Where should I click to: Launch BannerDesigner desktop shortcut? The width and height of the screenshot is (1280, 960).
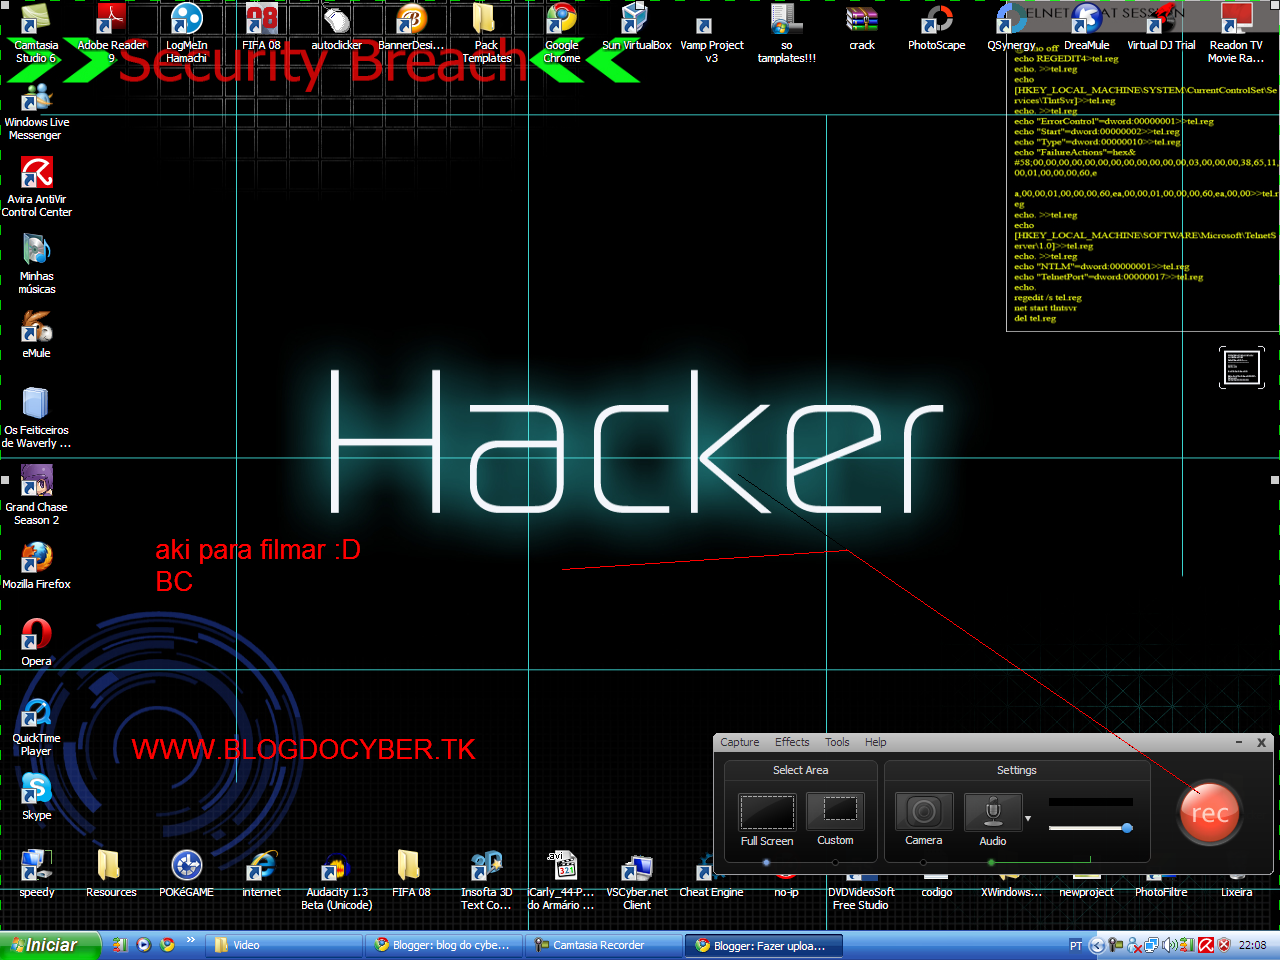click(411, 27)
